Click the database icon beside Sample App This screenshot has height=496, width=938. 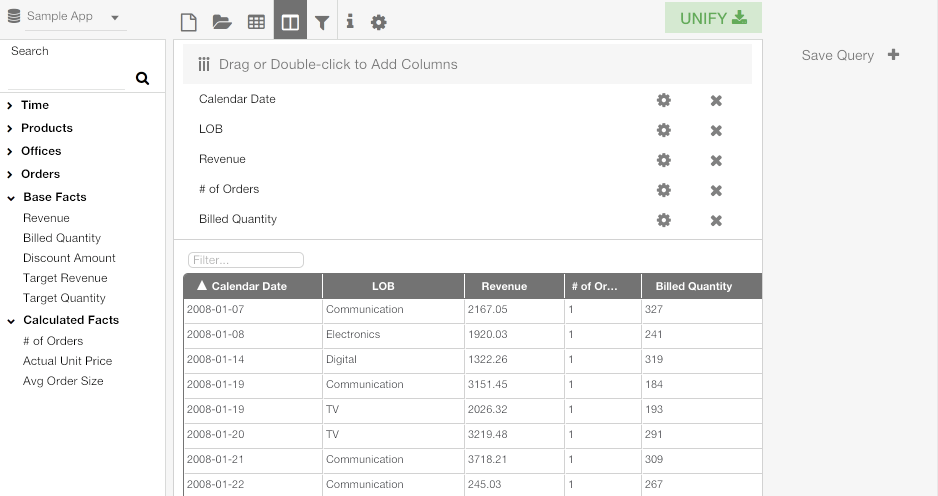[14, 16]
